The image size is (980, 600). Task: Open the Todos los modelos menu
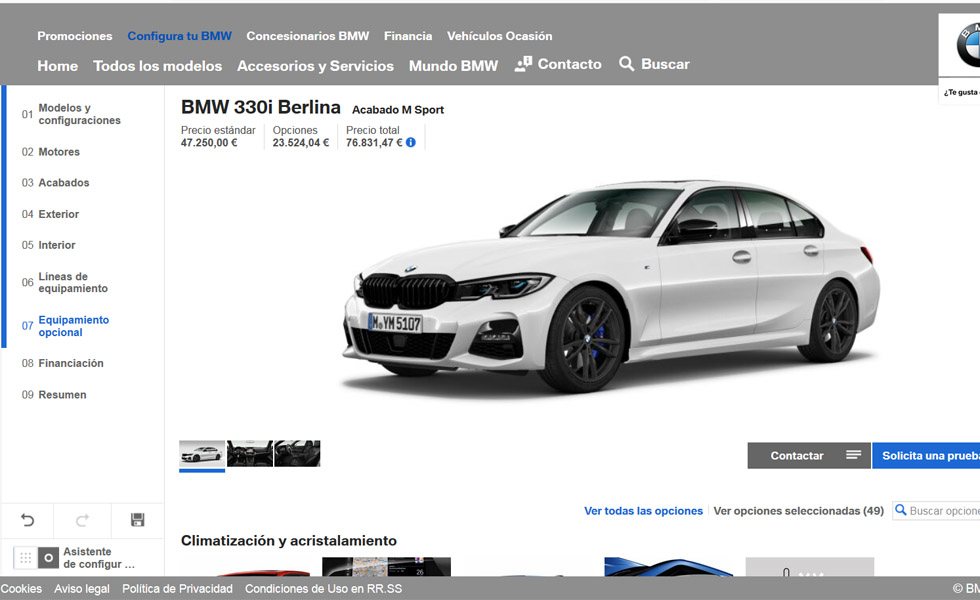pos(157,66)
